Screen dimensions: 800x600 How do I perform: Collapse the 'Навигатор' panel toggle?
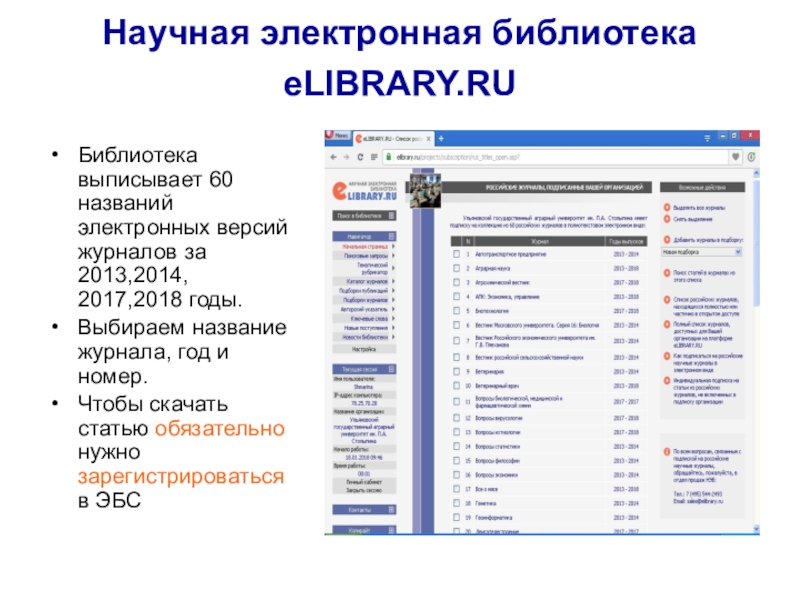click(x=391, y=236)
